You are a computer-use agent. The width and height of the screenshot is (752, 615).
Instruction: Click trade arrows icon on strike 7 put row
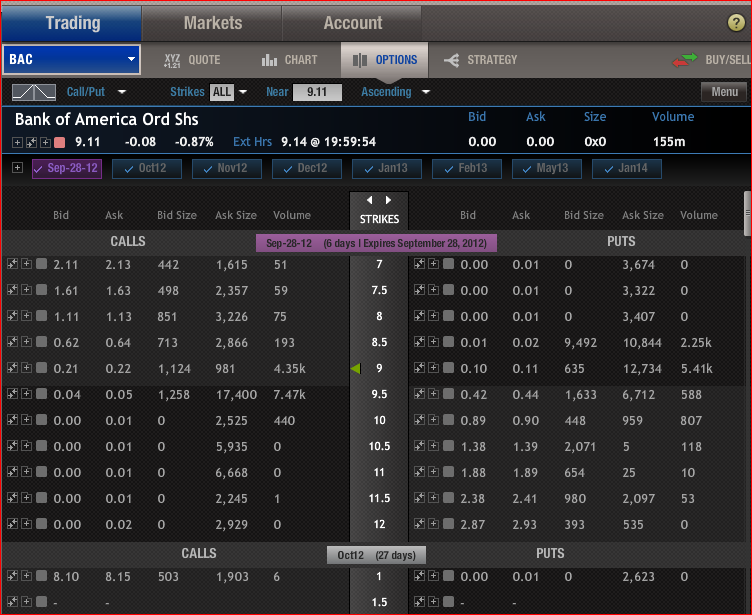click(419, 264)
